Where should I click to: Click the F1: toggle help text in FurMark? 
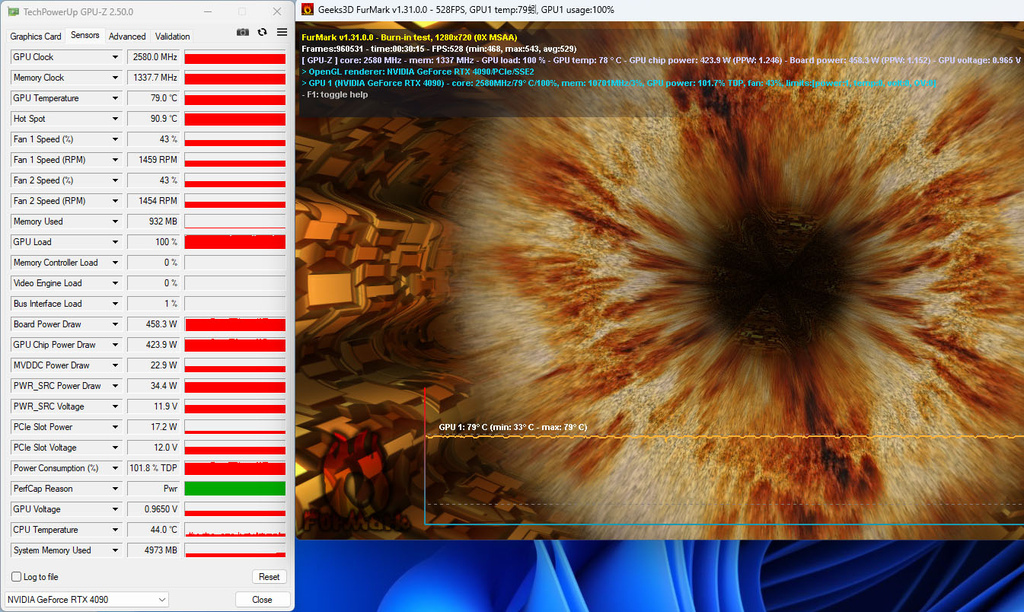pyautogui.click(x=334, y=95)
